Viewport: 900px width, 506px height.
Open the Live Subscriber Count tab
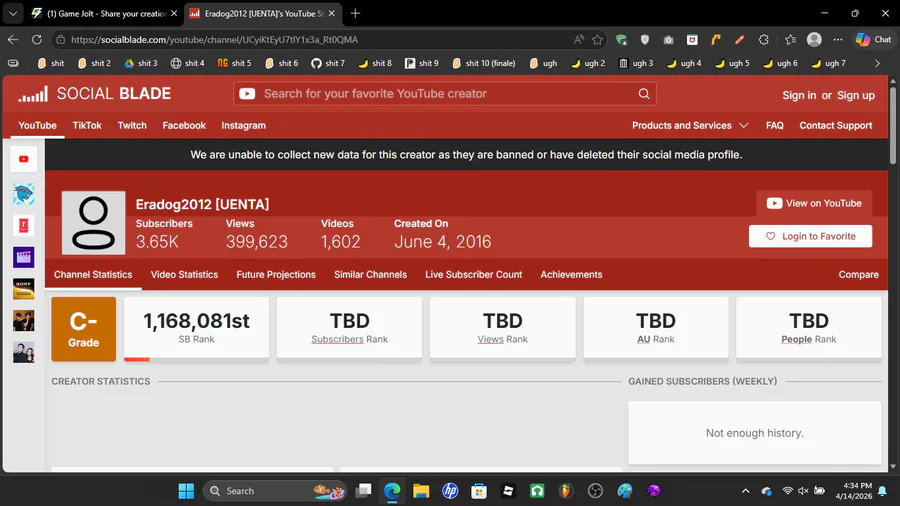(x=474, y=274)
